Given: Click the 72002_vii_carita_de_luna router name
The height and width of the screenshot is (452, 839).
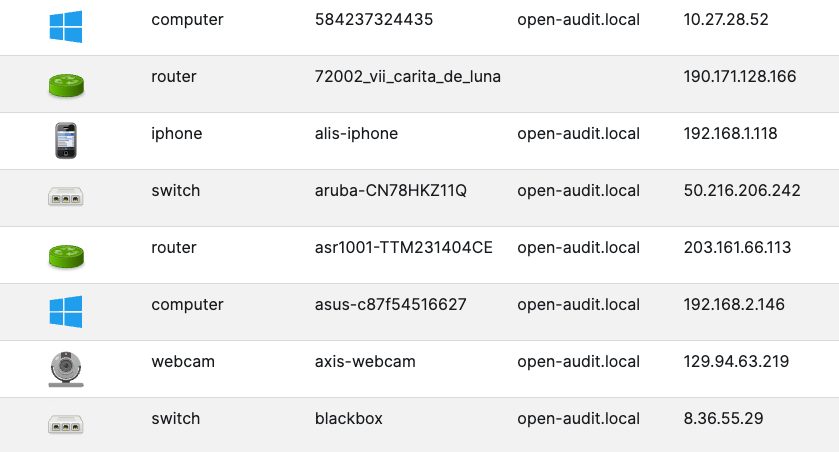Looking at the screenshot, I should [x=407, y=77].
